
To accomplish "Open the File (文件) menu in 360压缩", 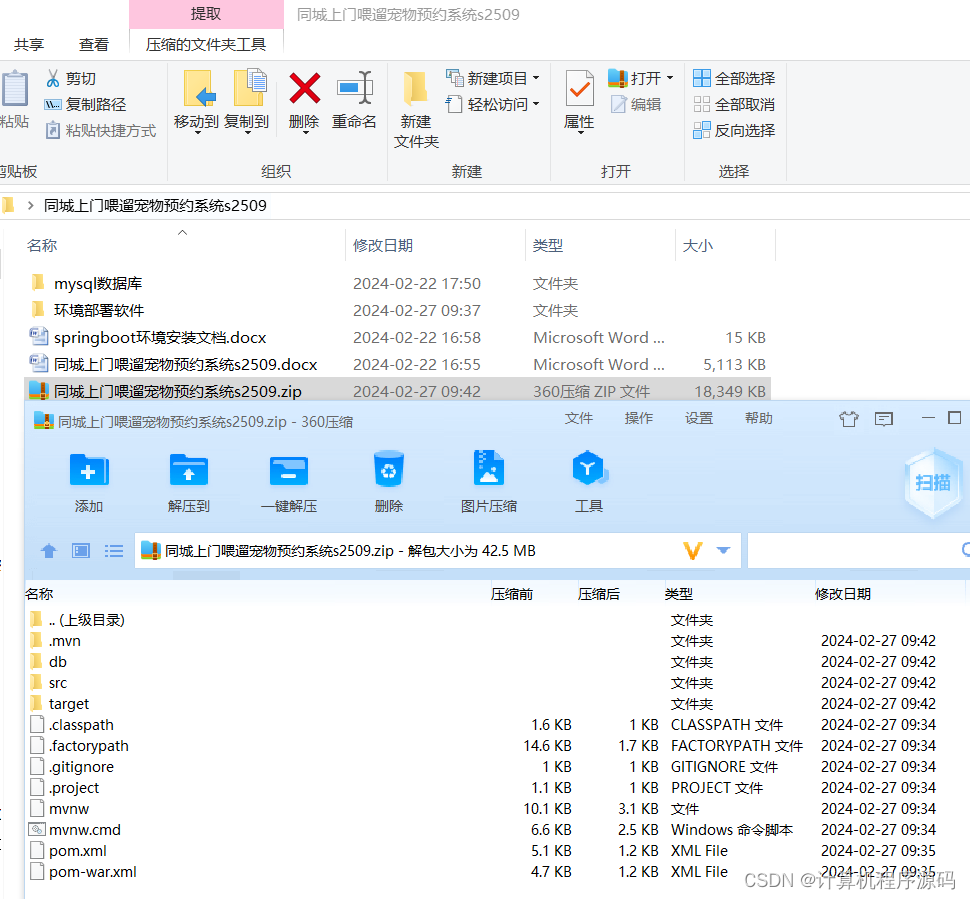I will click(x=579, y=419).
